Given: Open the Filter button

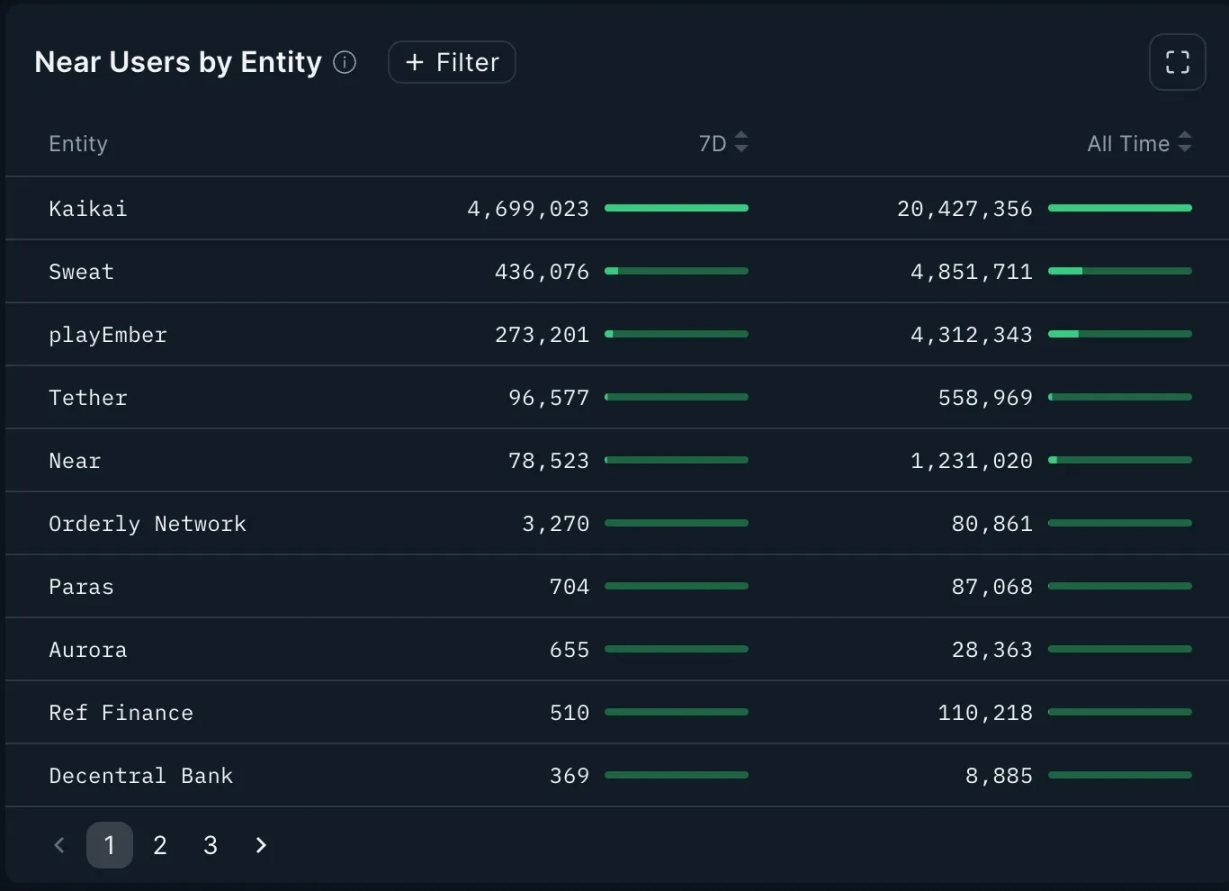Looking at the screenshot, I should pos(452,62).
